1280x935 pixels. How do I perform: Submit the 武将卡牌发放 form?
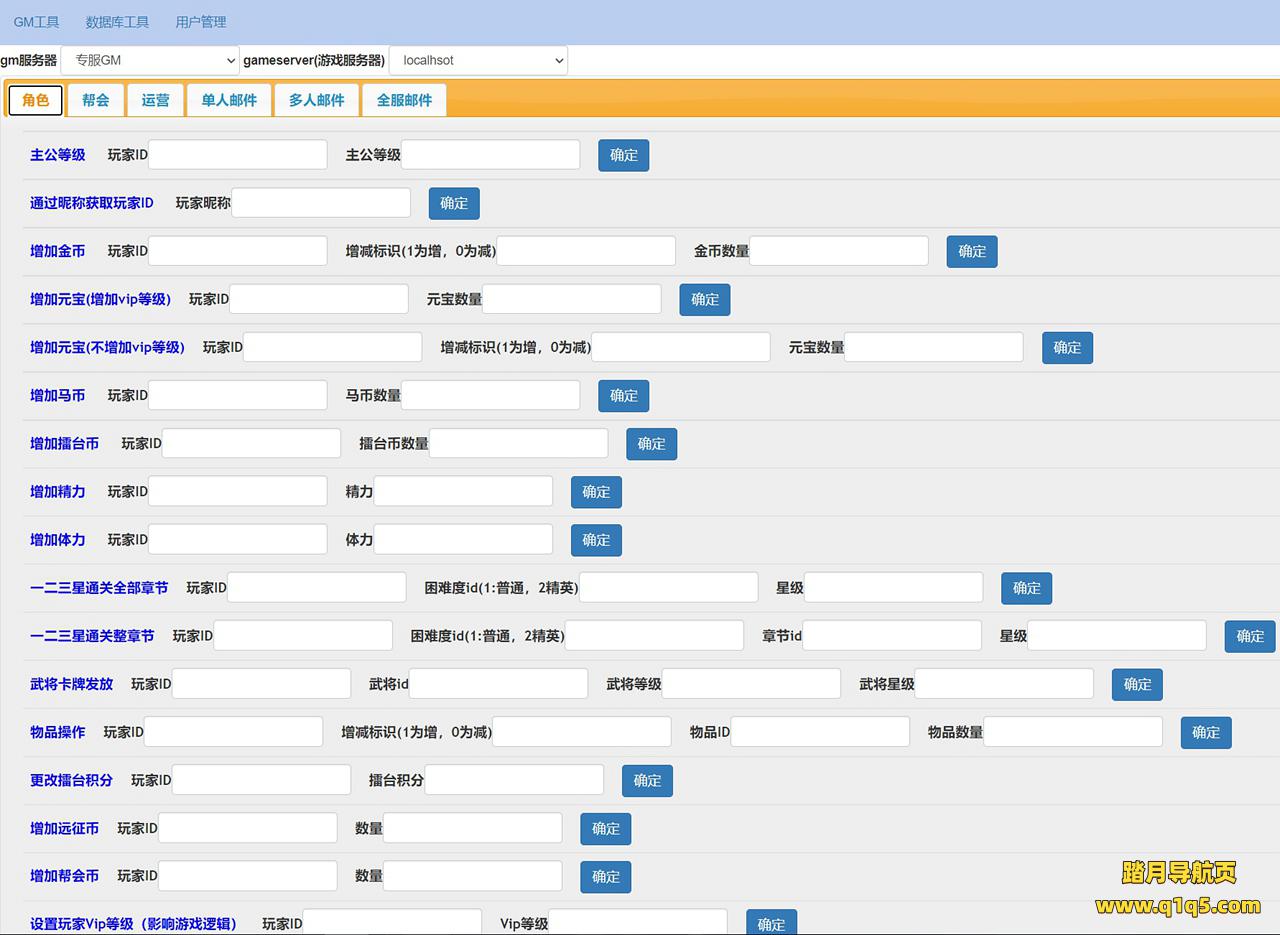[1137, 684]
